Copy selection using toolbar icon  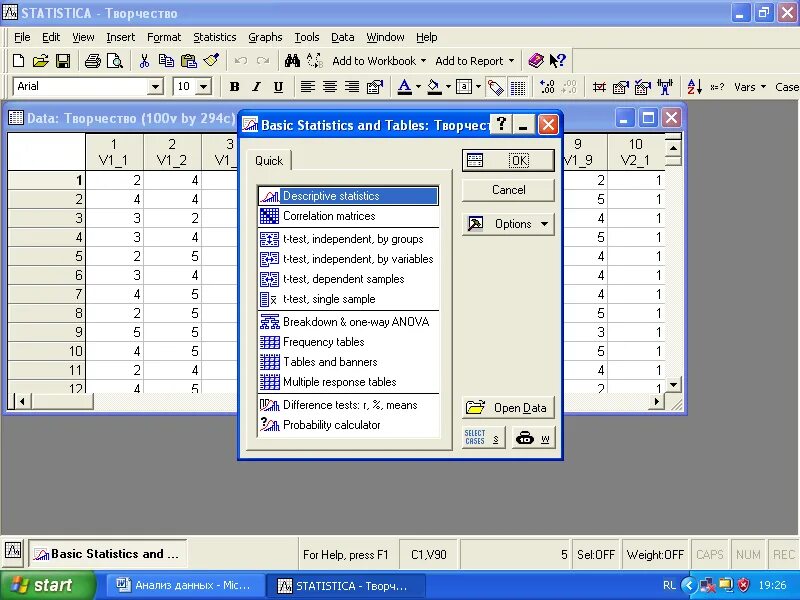pos(166,61)
